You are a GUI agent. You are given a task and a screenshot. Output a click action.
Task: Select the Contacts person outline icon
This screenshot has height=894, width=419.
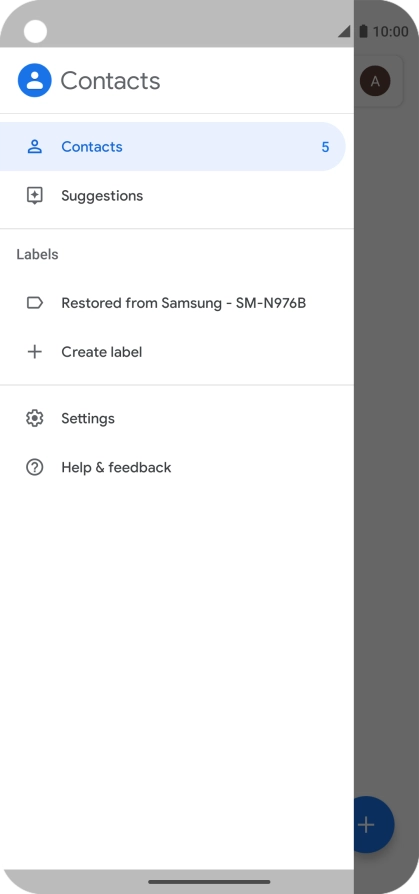pyautogui.click(x=35, y=147)
